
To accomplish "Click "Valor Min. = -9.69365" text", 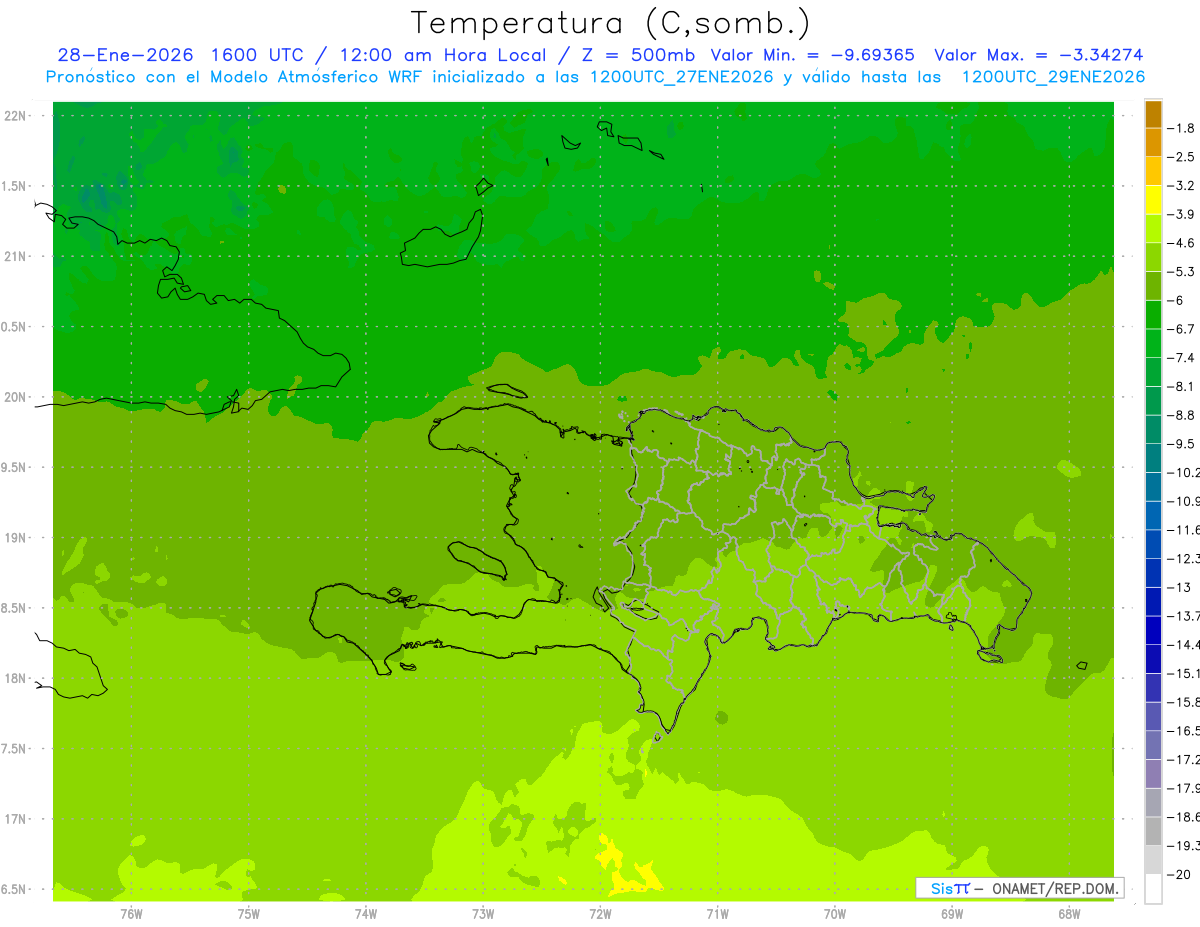I will pos(812,55).
